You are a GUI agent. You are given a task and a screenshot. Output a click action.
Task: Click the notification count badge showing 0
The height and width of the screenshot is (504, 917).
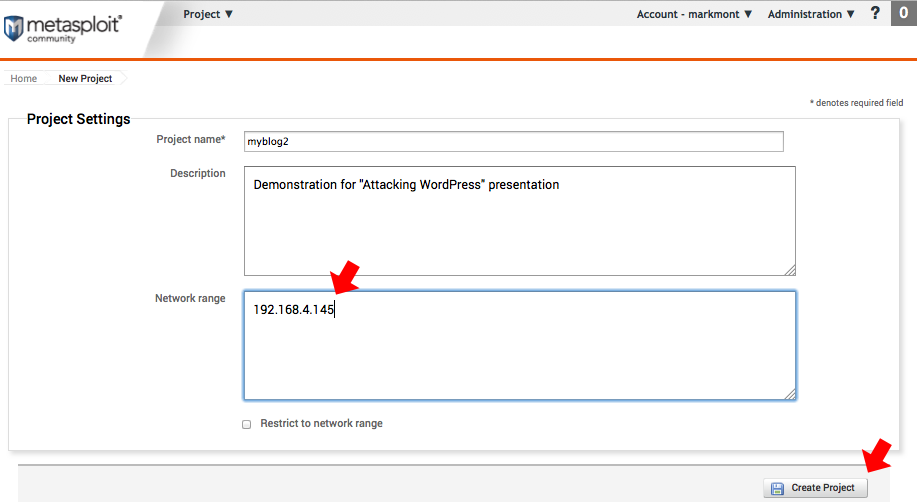point(903,14)
